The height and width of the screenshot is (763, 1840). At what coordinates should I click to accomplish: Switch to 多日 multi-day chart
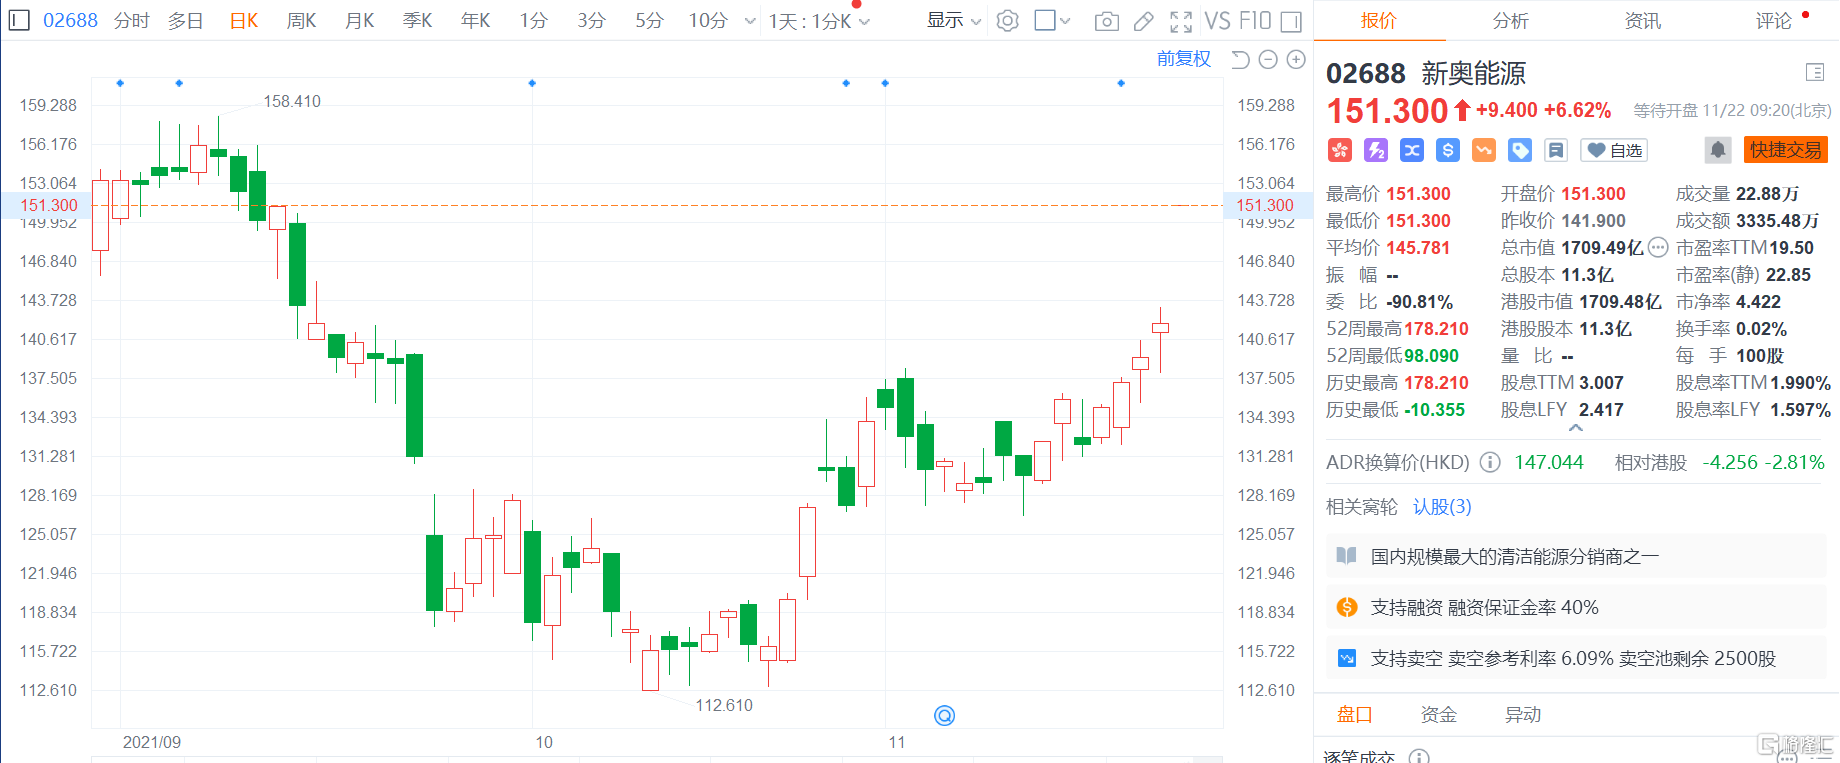coord(185,20)
